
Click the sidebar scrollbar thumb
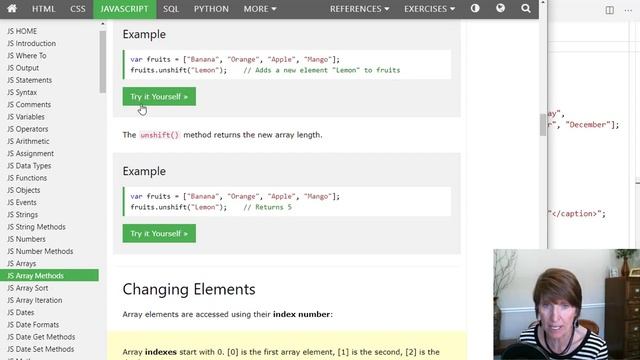click(102, 62)
